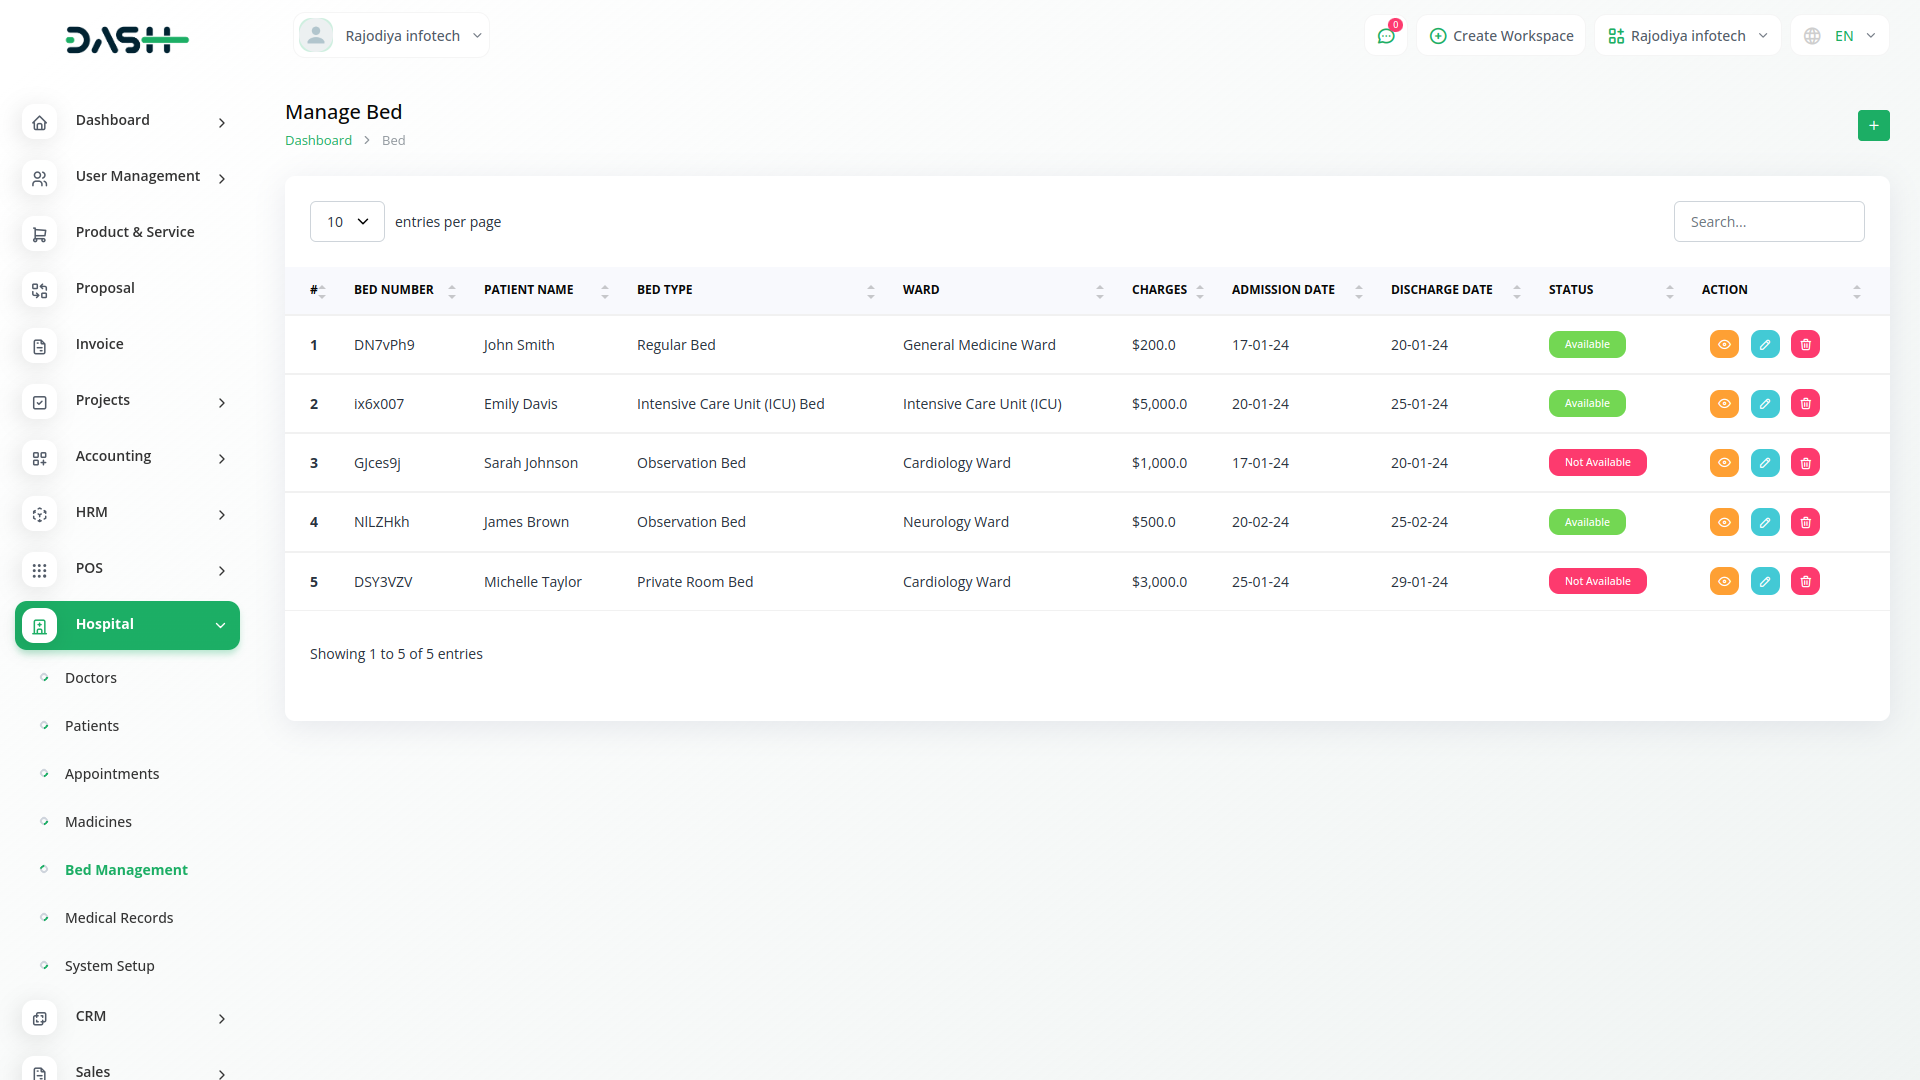Follow the Dashboard breadcrumb link
The image size is (1920, 1080).
click(318, 141)
